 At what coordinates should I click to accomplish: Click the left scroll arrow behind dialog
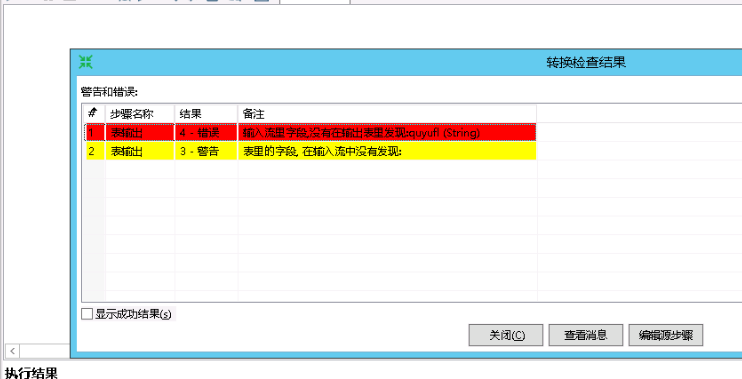pos(12,351)
